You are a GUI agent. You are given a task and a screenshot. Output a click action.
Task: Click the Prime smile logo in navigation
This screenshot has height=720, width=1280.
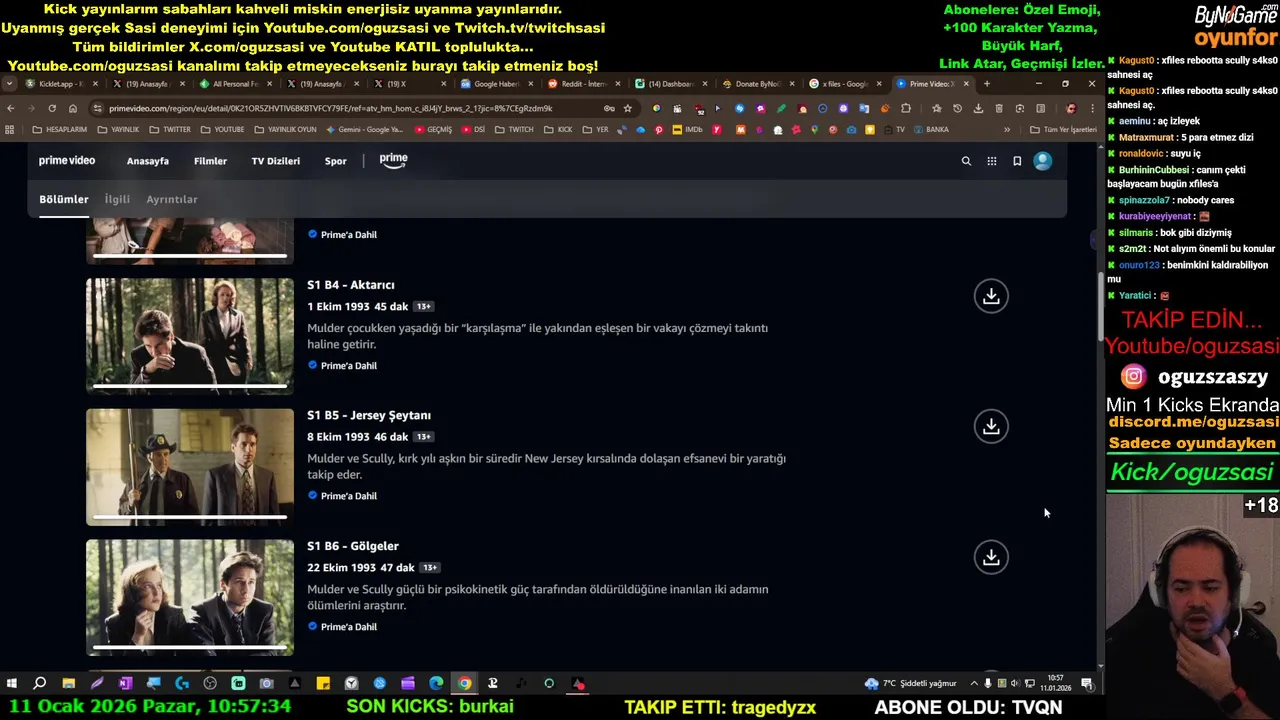(x=394, y=160)
